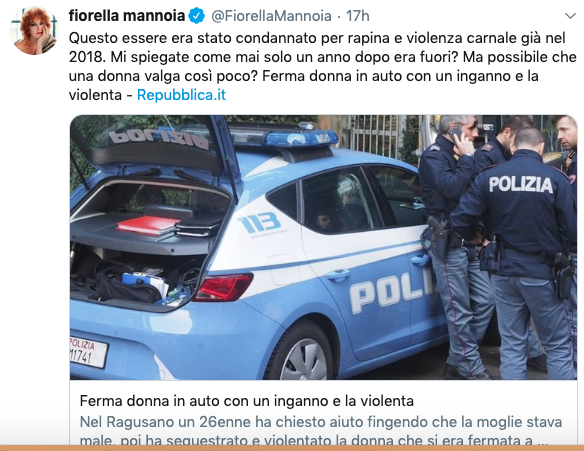Click the POLIZIA lettering on the officer's back

tap(520, 185)
